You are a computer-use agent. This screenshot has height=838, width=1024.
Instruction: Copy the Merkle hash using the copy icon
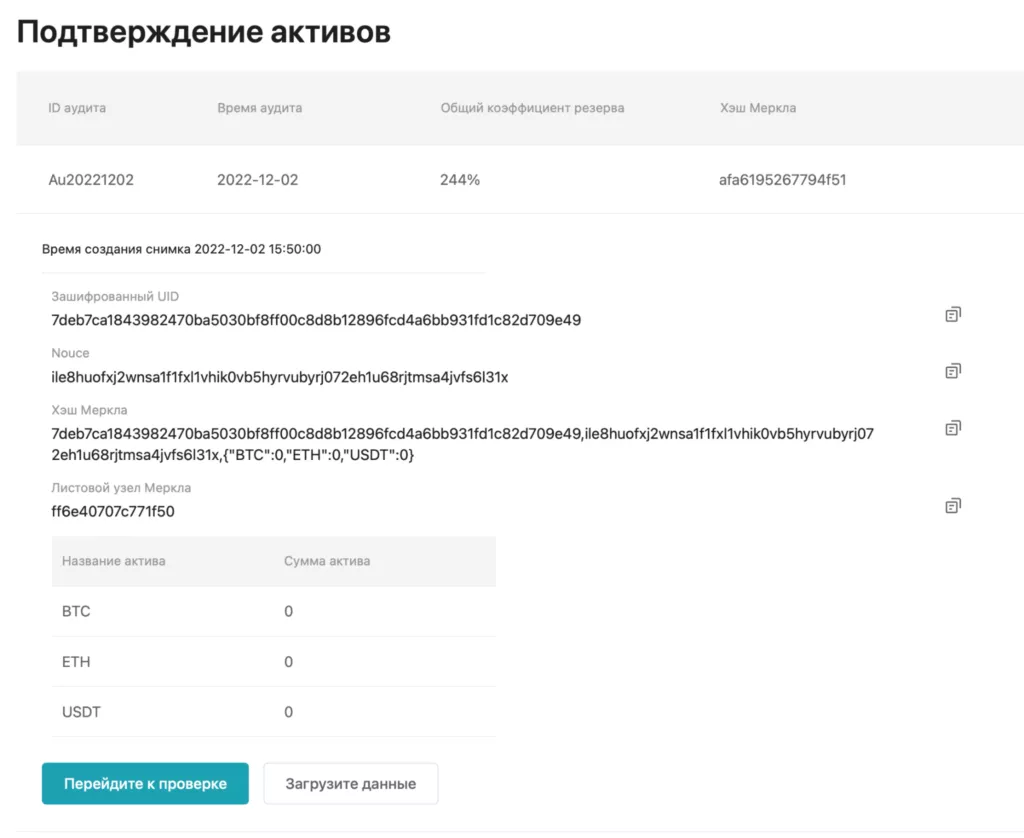[x=952, y=427]
